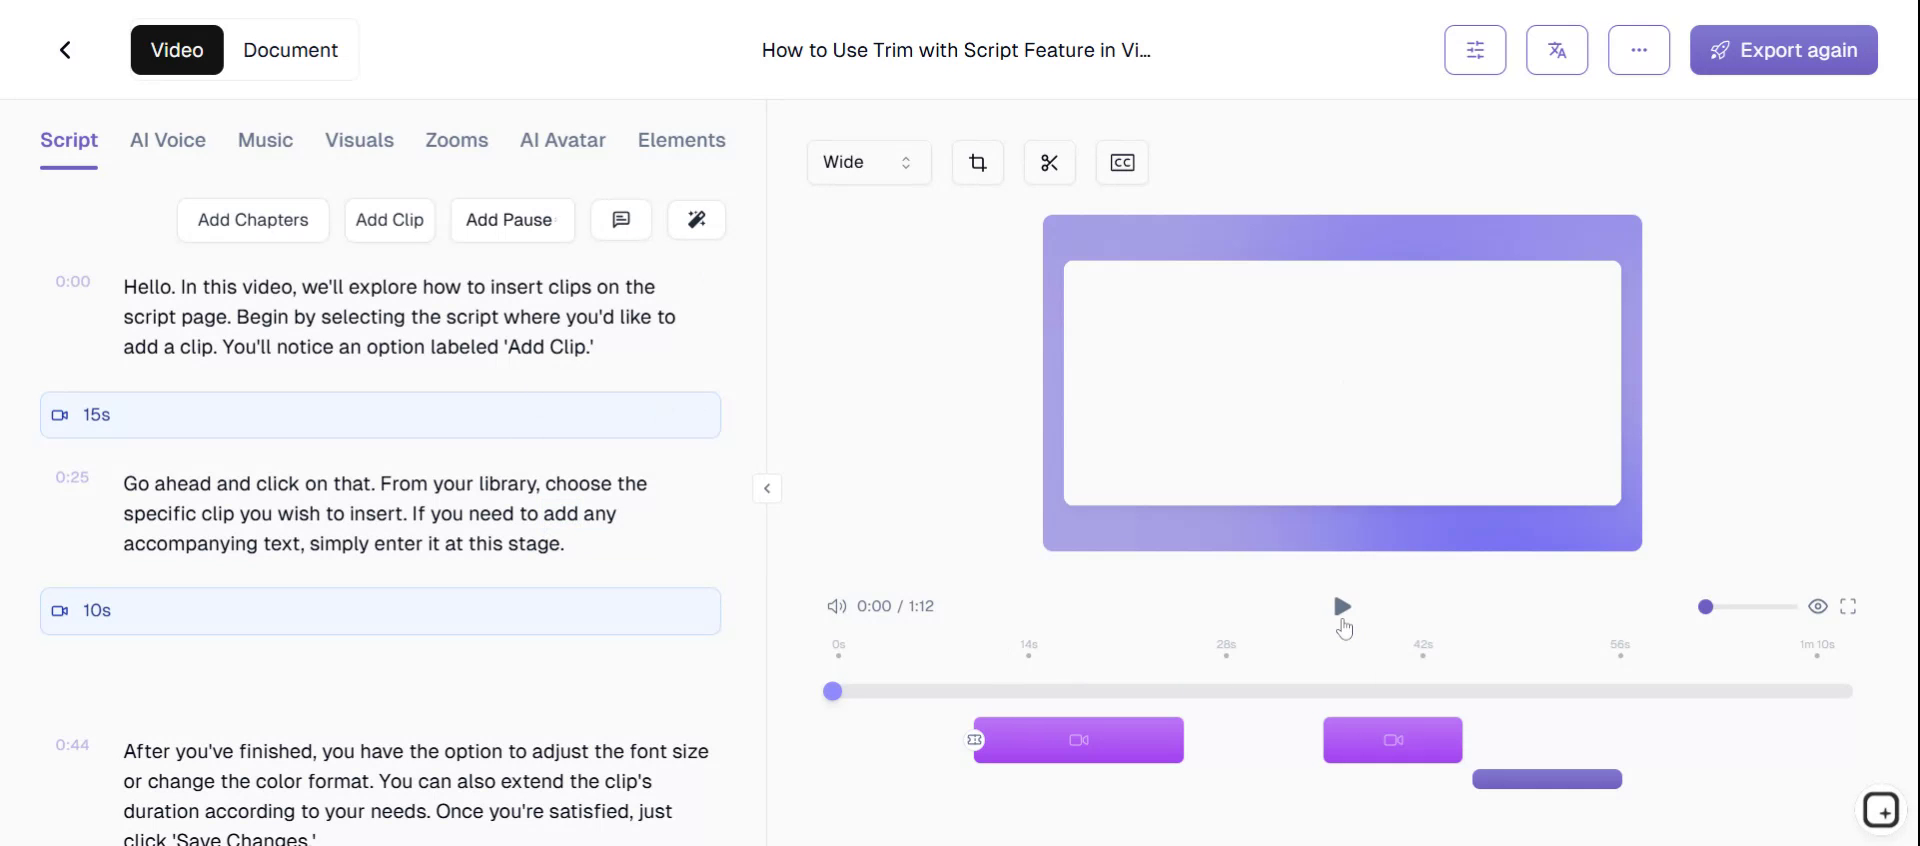
Task: Open the settings sliders icon
Action: coord(1475,50)
